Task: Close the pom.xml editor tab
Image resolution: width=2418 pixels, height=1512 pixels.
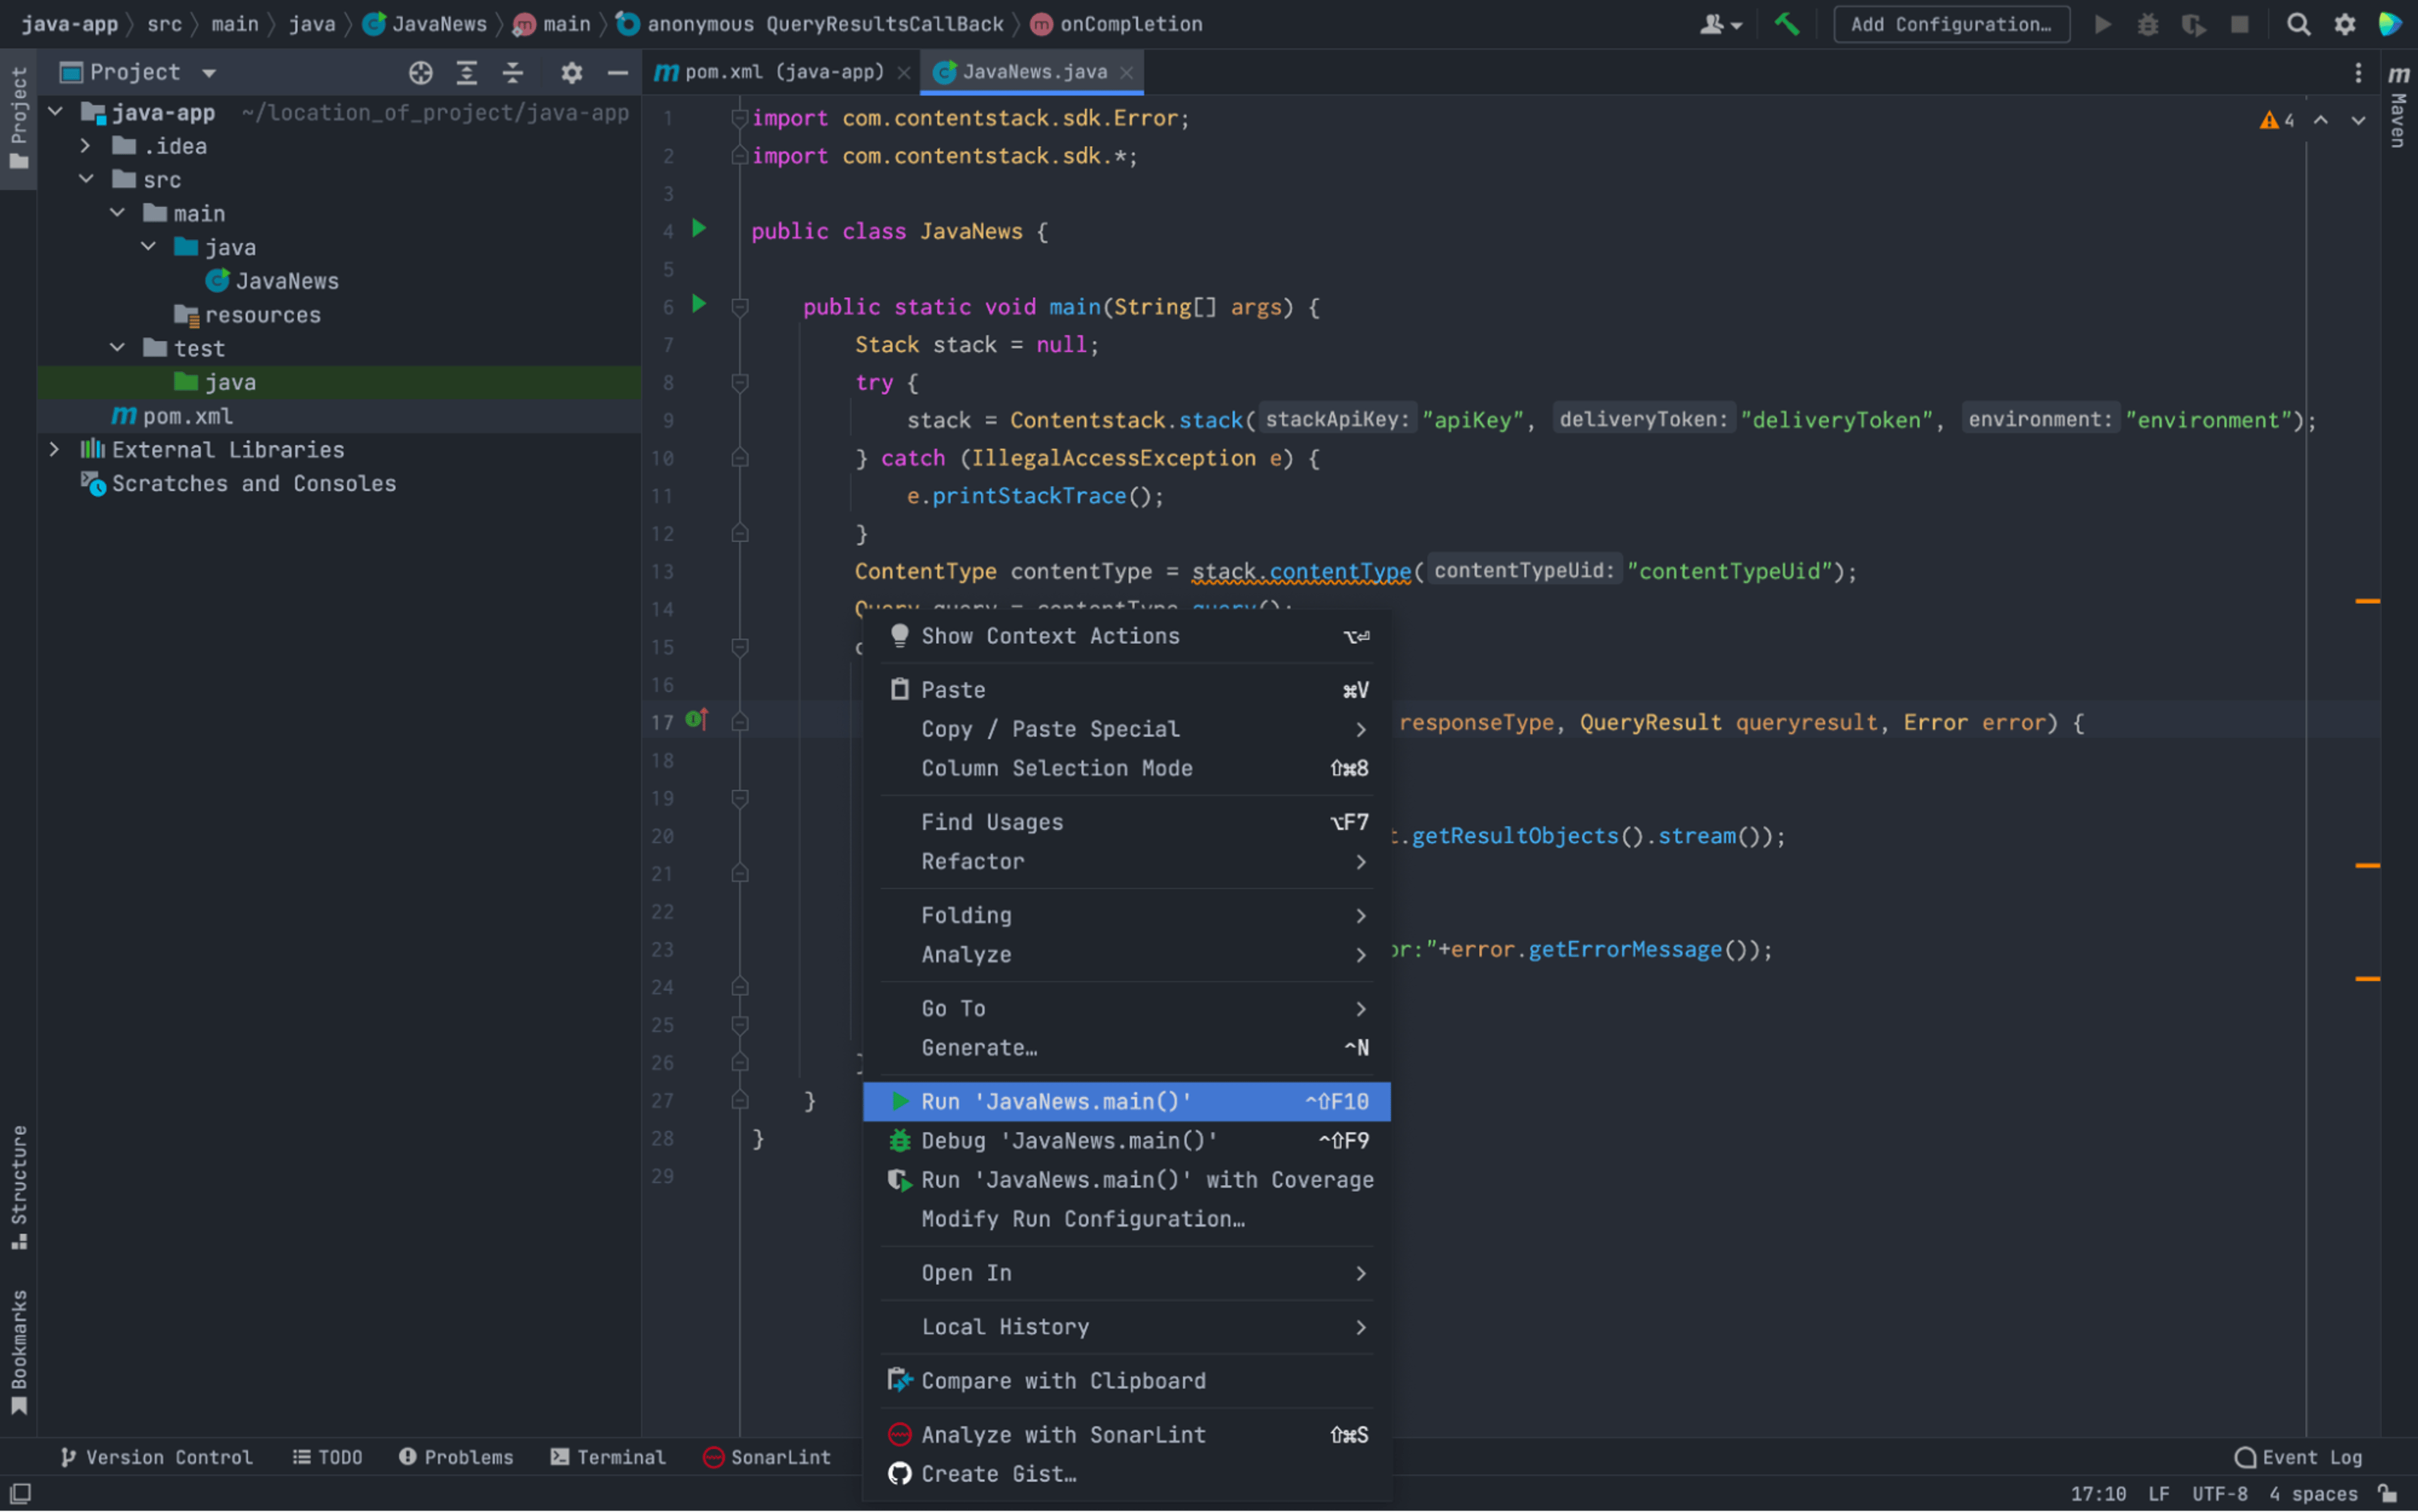Action: click(x=903, y=72)
